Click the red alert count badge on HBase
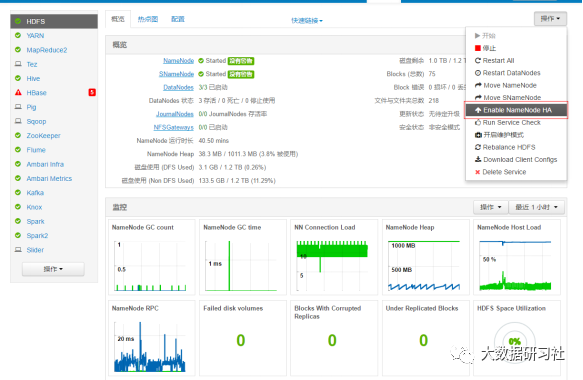This screenshot has width=583, height=380. pyautogui.click(x=92, y=92)
